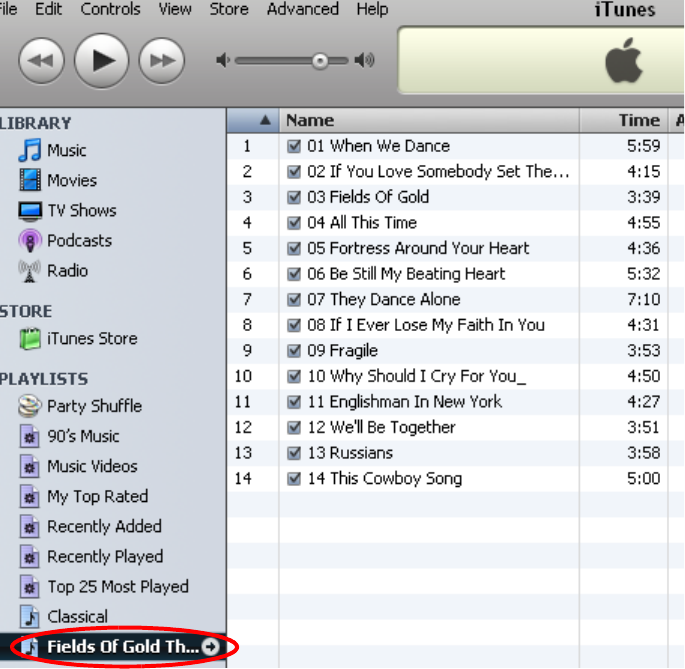Screen dimensions: 685x669
Task: Sort by the Time column header
Action: 624,120
